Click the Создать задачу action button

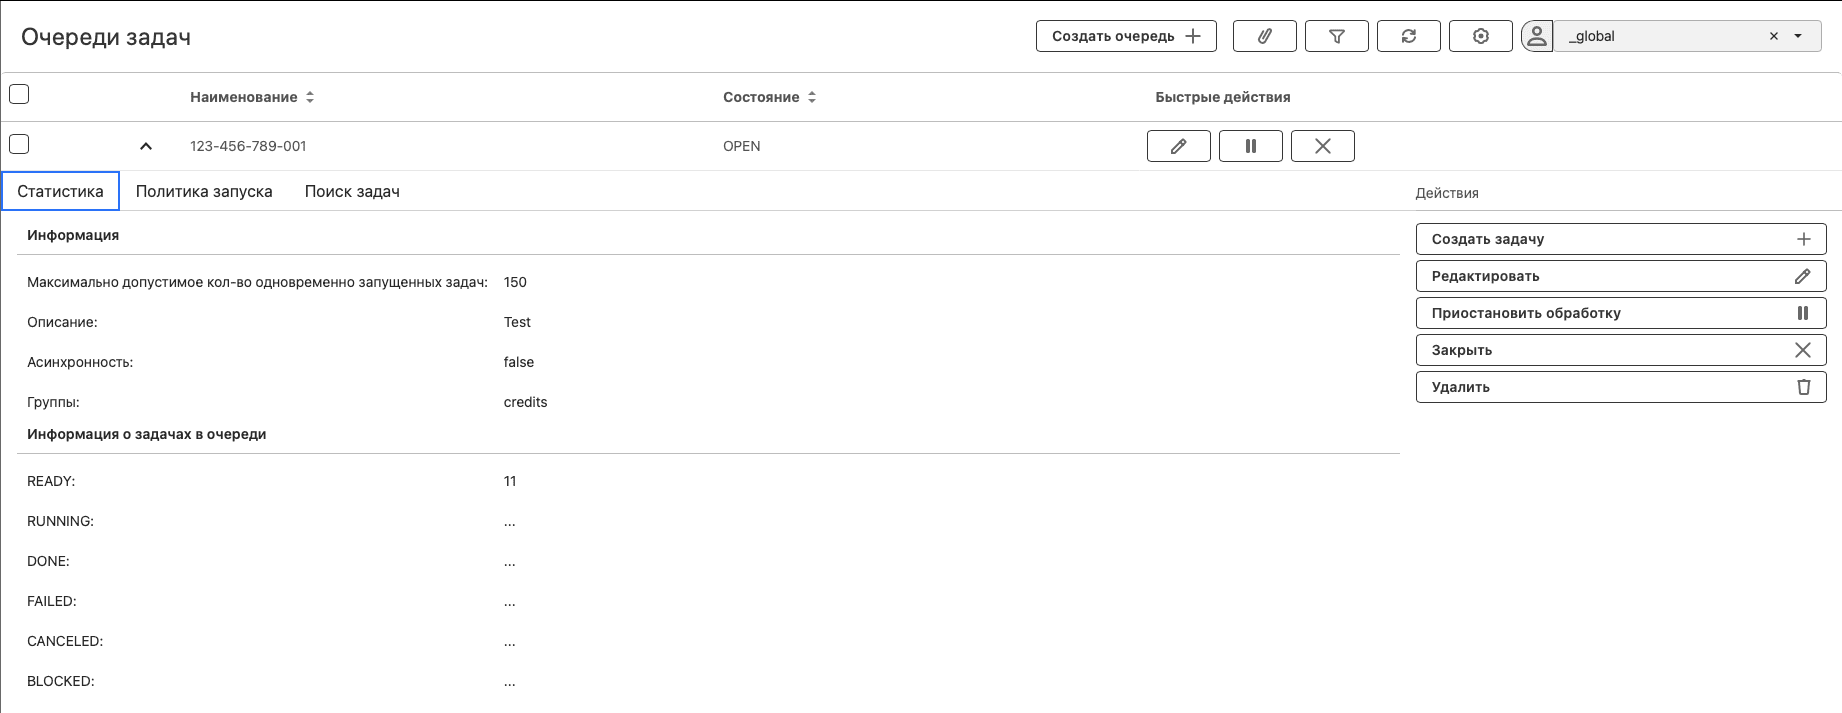click(1620, 239)
